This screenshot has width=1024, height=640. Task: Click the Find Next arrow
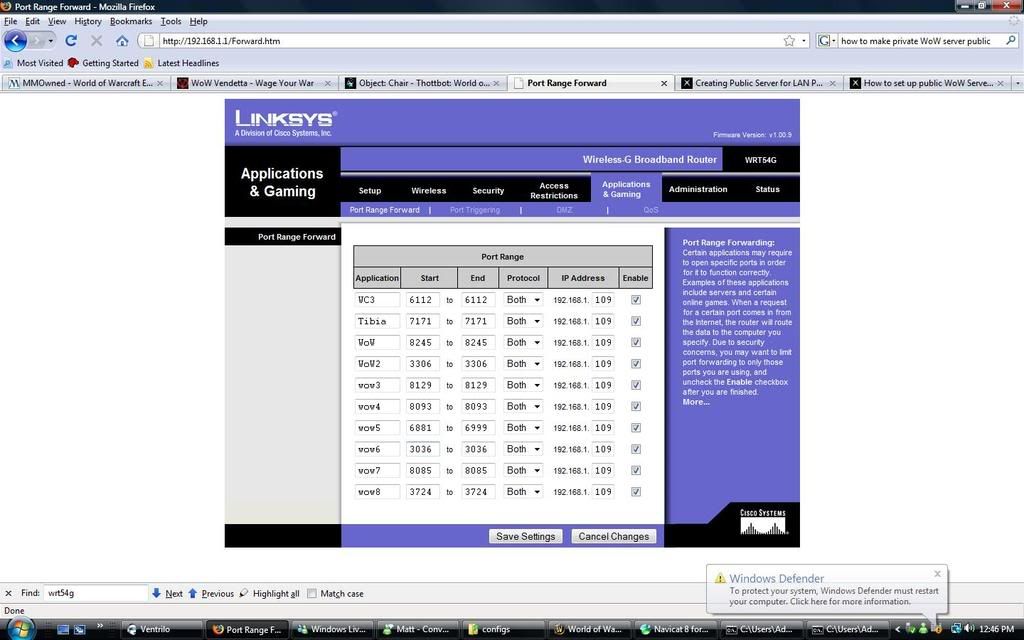click(167, 593)
